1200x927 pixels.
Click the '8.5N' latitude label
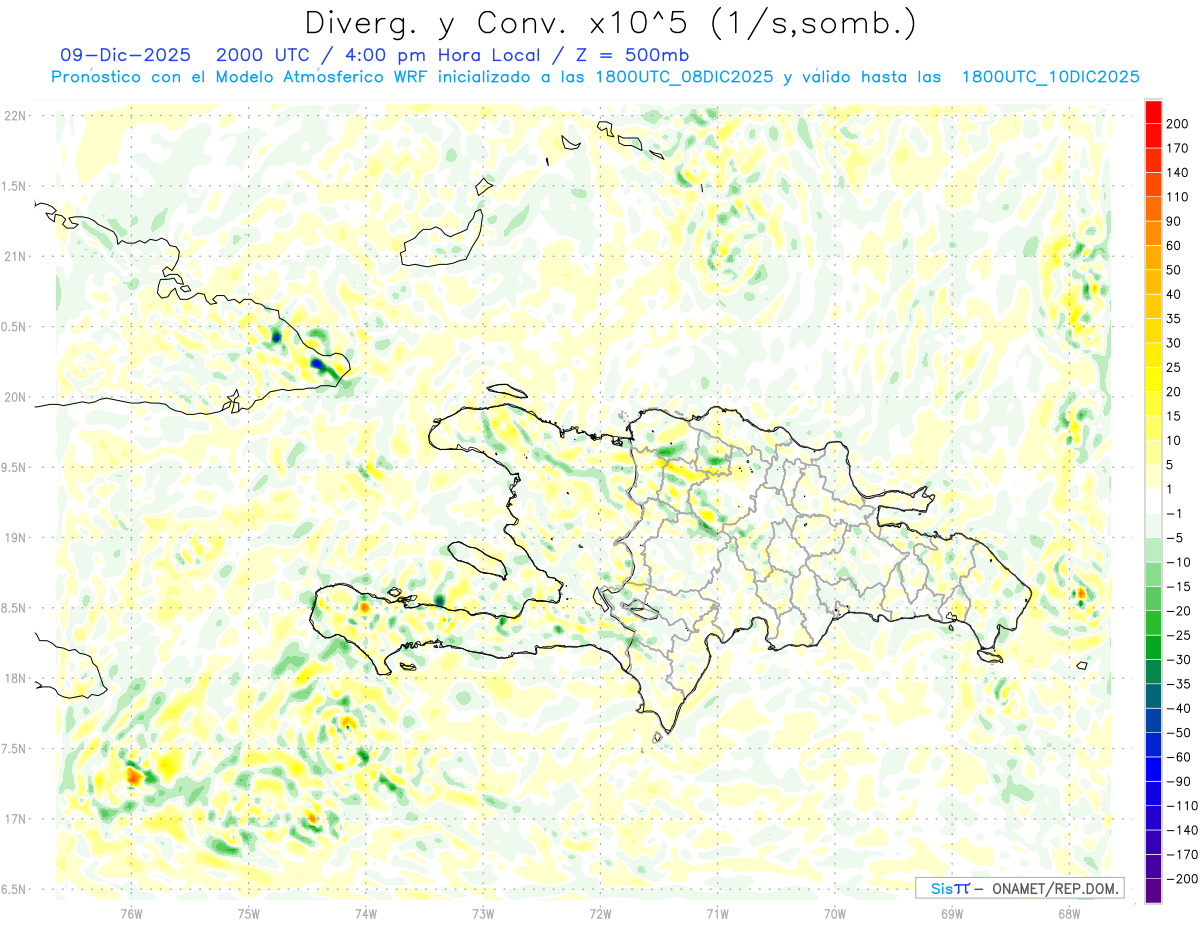tap(15, 608)
